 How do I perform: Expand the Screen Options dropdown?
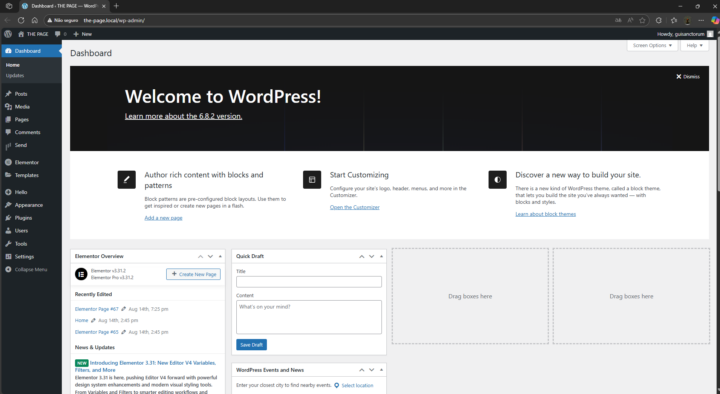[x=652, y=45]
